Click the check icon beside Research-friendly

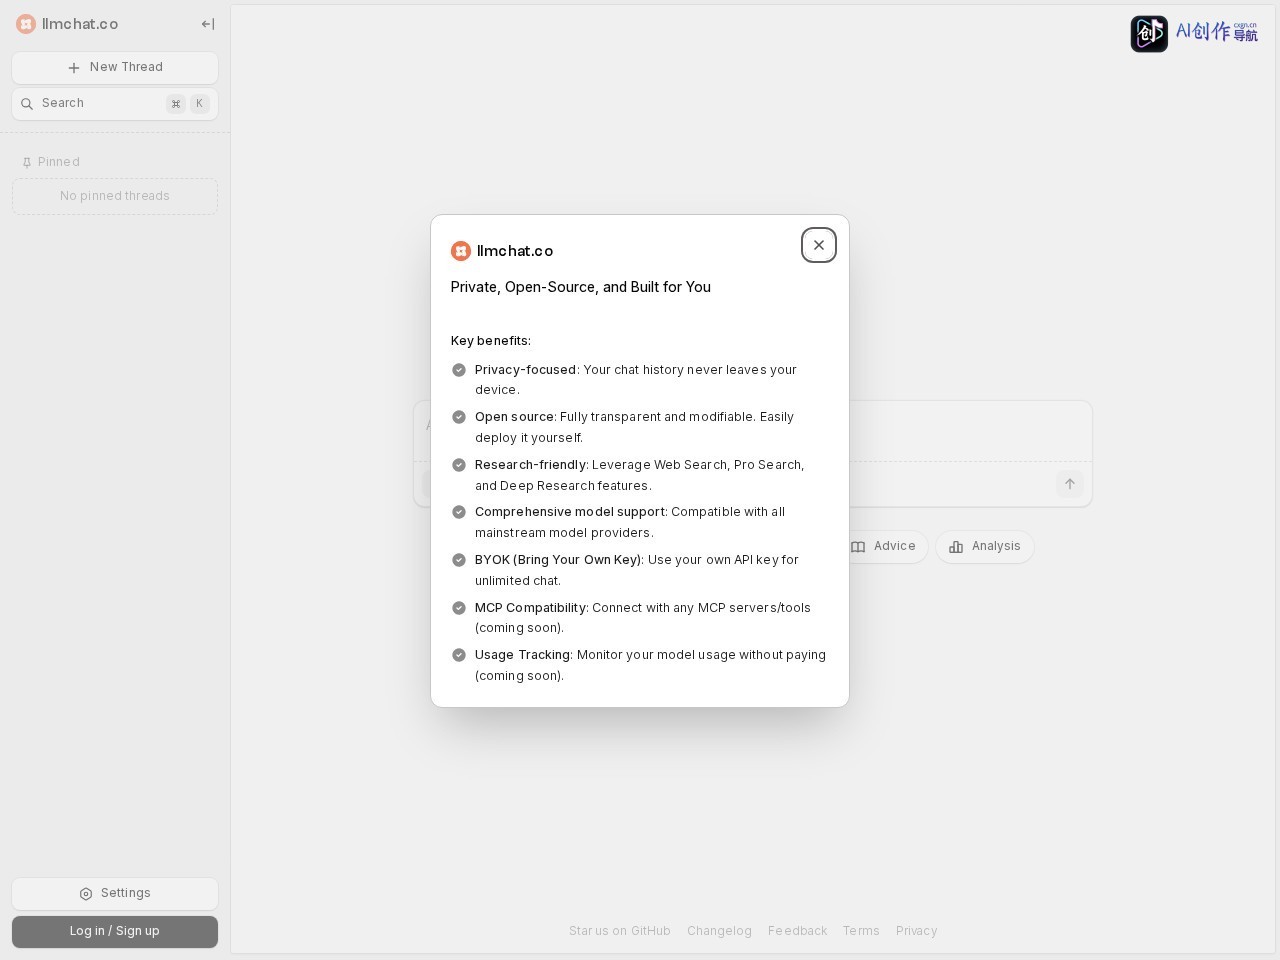(x=459, y=465)
